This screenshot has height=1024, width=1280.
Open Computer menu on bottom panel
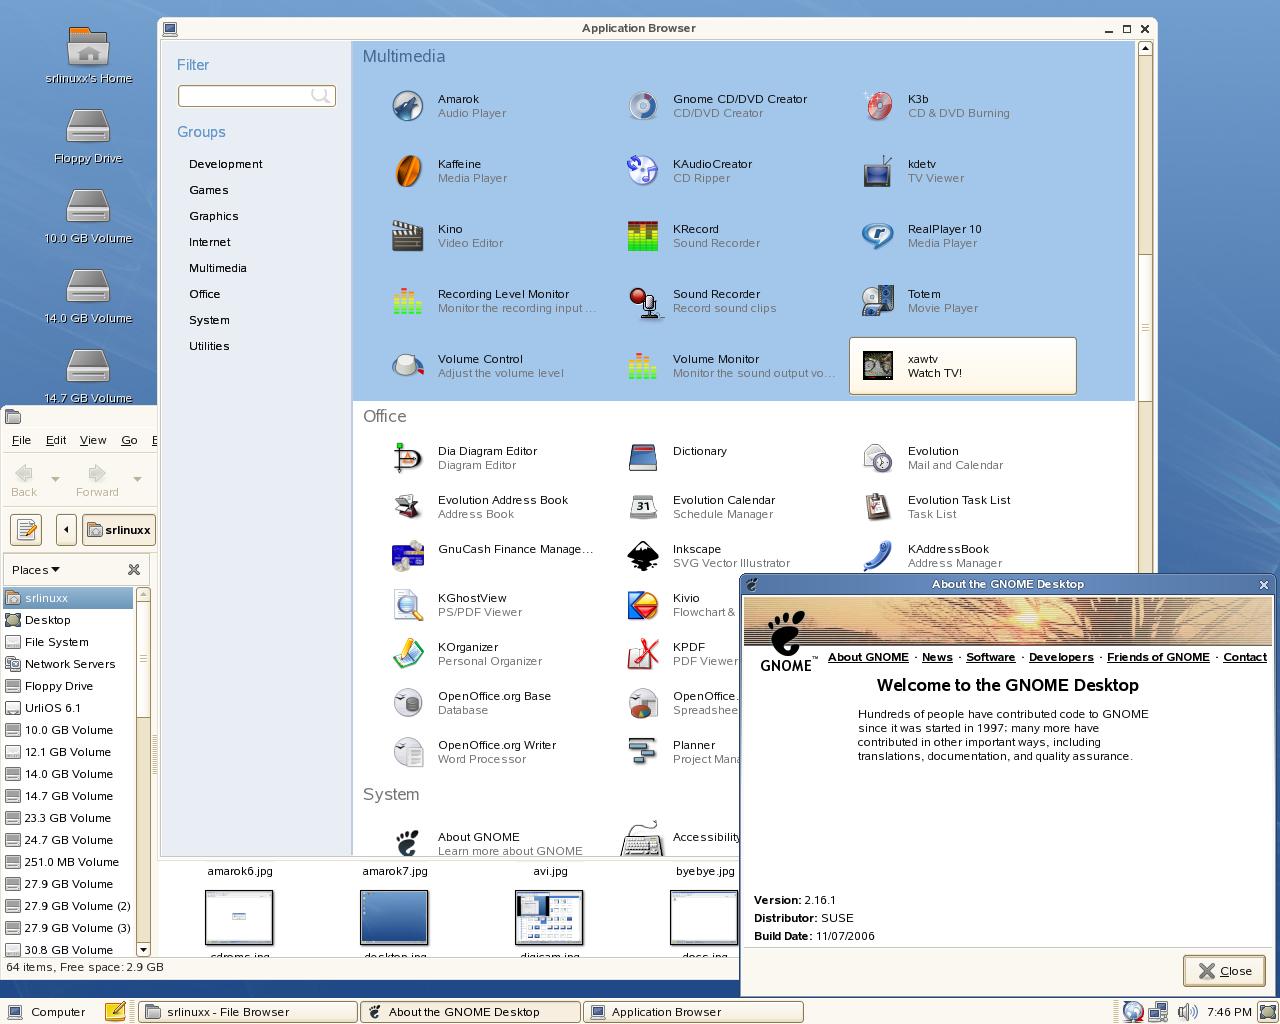[x=46, y=1012]
